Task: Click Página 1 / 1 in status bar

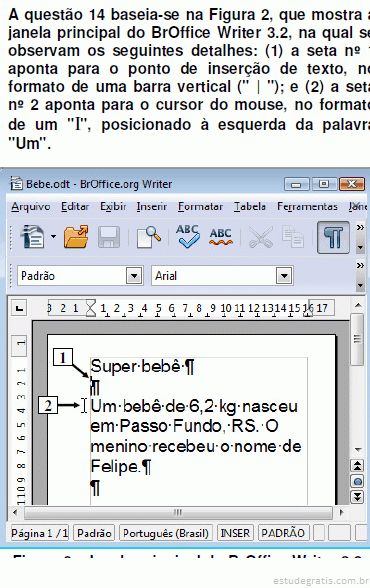Action: coord(39,533)
